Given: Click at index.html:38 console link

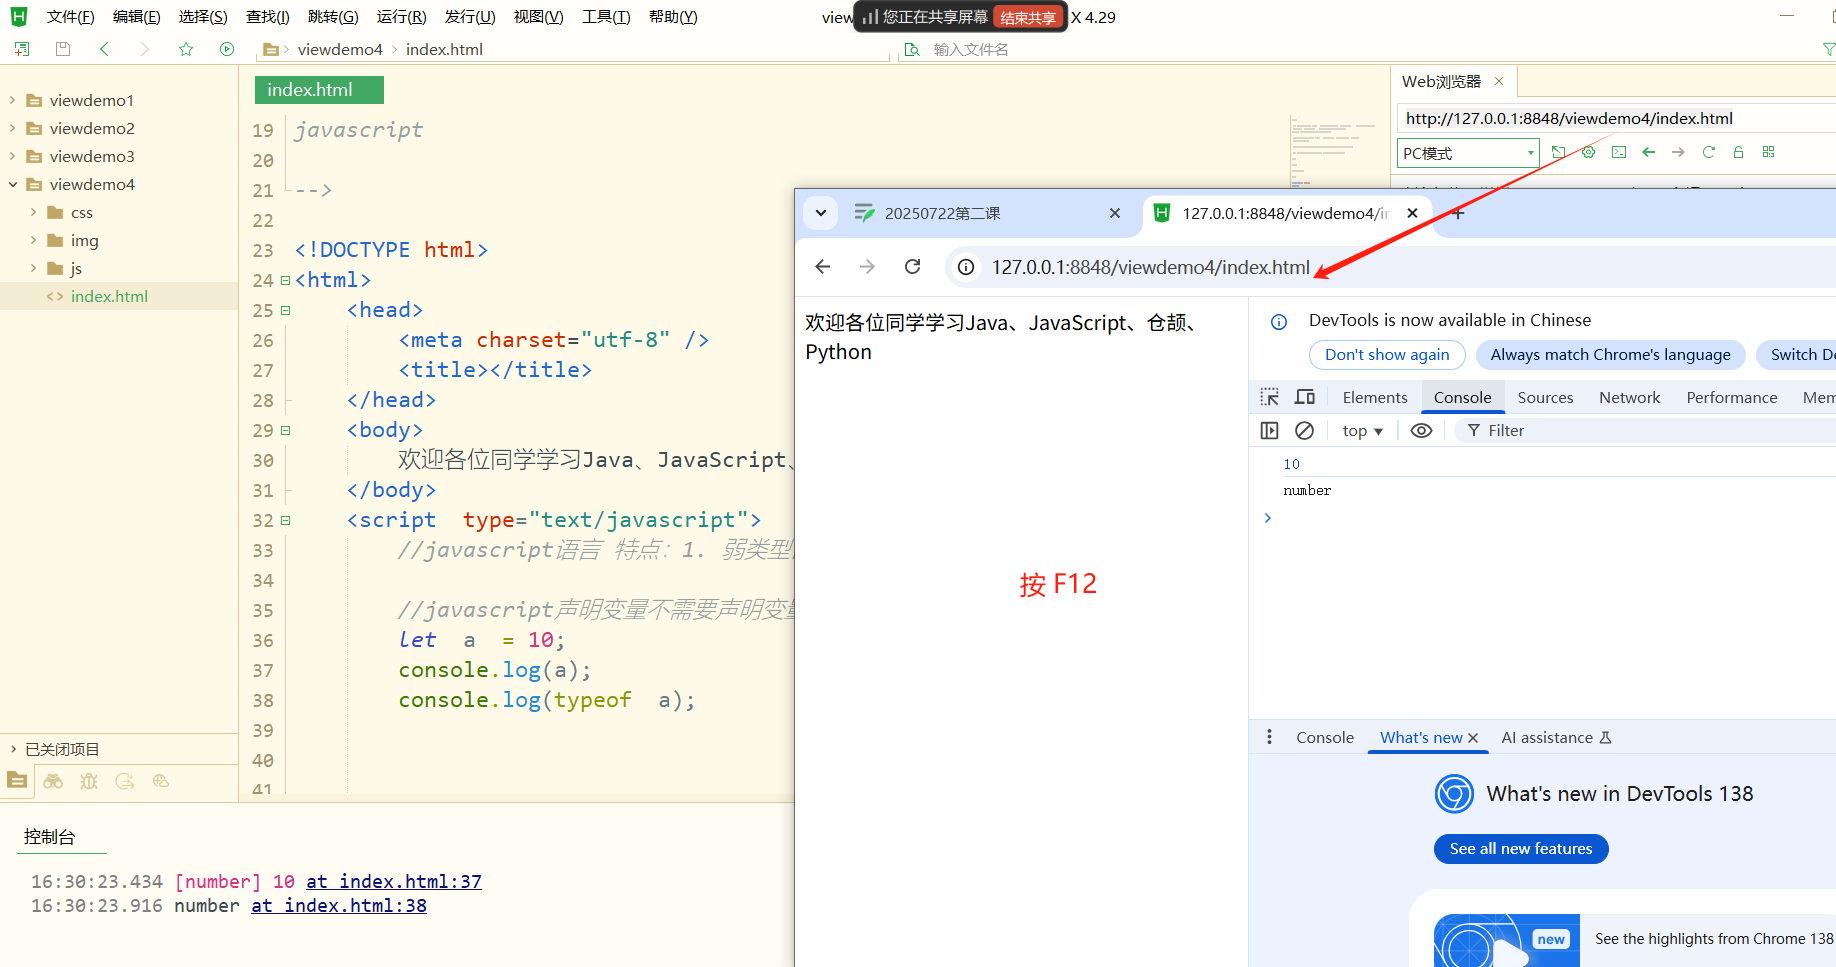Looking at the screenshot, I should [339, 905].
